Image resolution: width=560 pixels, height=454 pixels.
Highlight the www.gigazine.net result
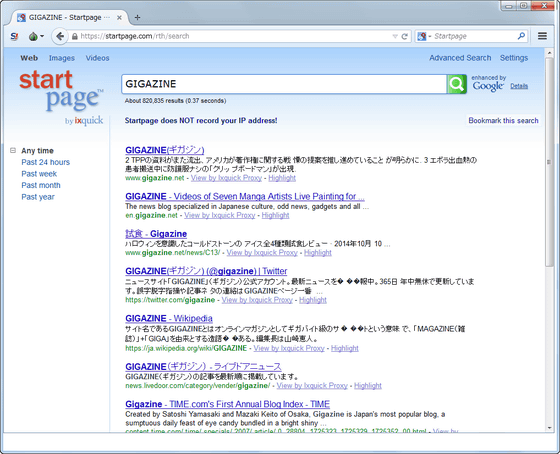282,178
